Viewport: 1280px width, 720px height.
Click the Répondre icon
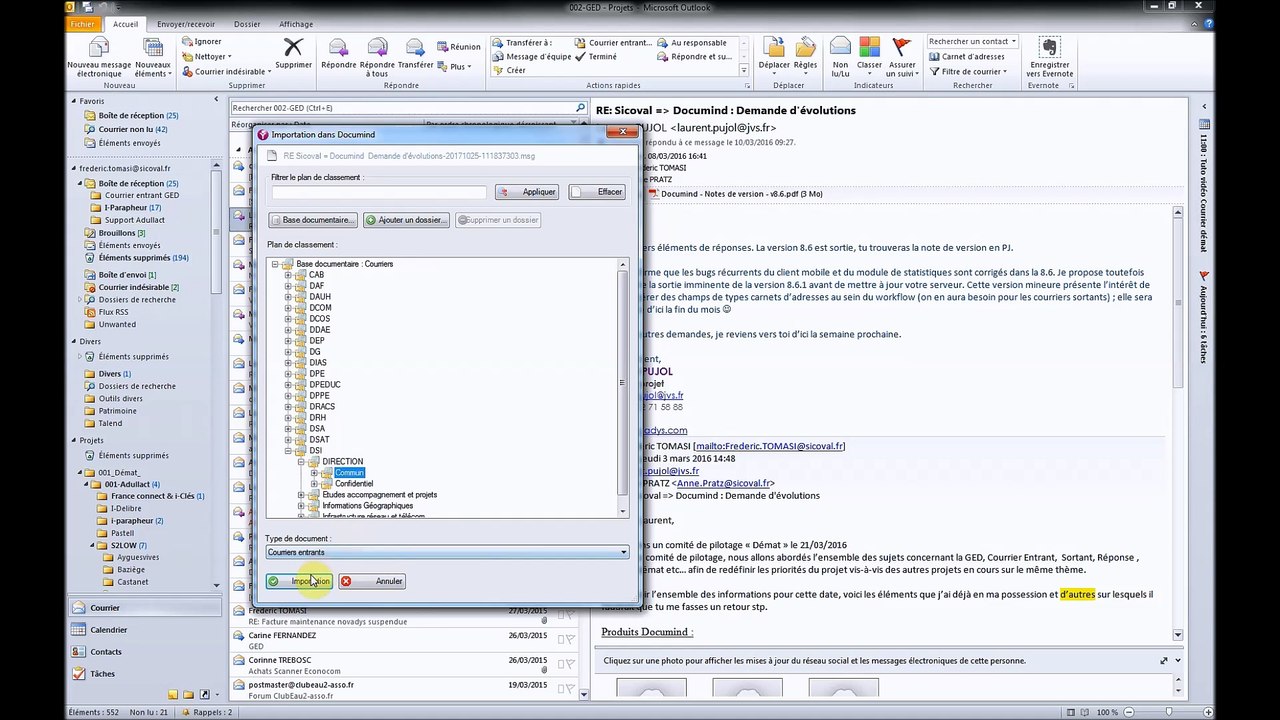click(x=338, y=47)
